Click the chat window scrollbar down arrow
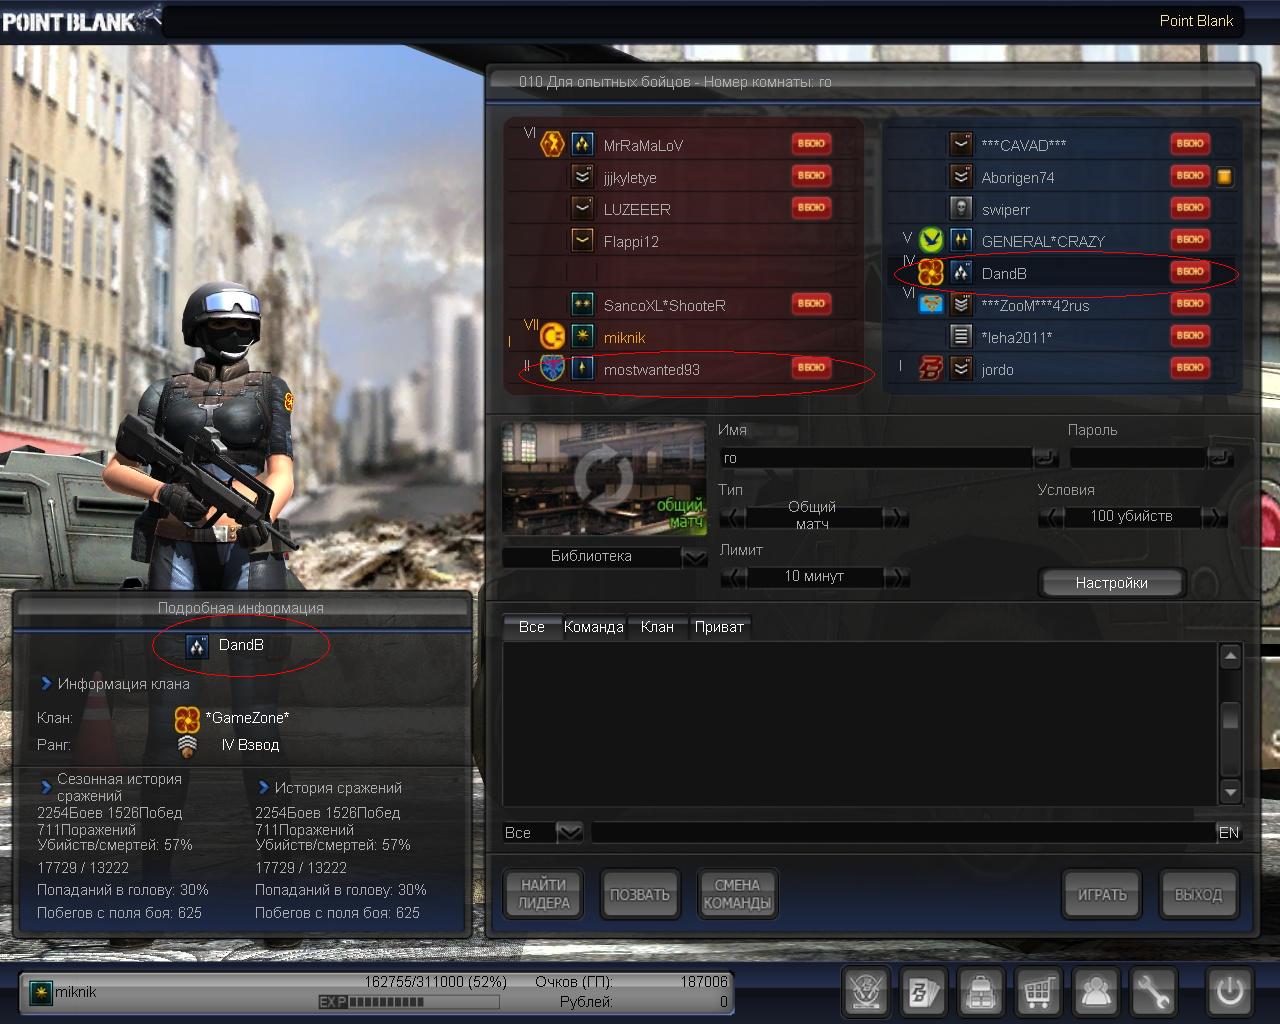 pyautogui.click(x=1231, y=792)
